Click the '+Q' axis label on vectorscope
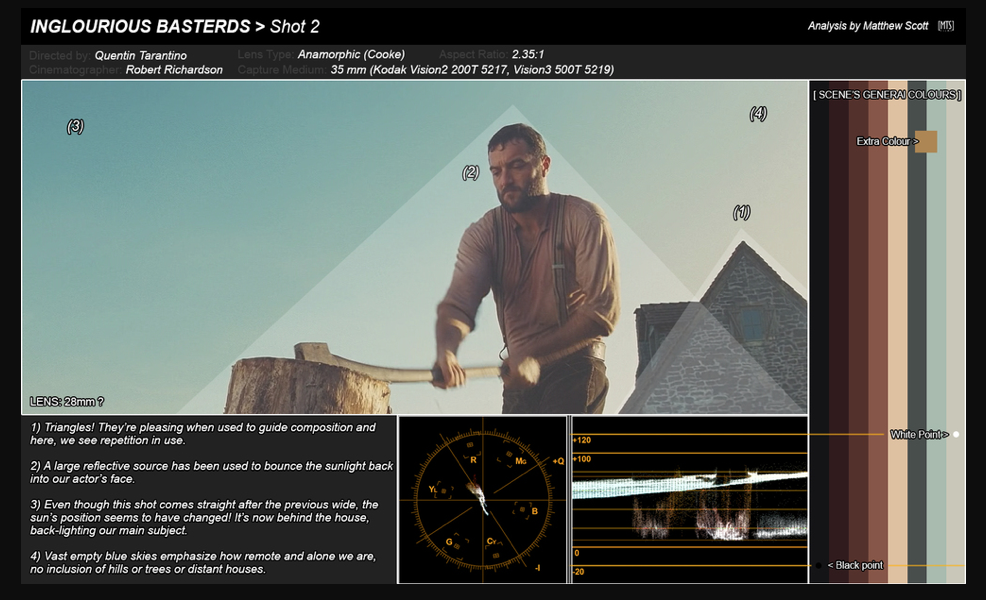 (x=558, y=461)
